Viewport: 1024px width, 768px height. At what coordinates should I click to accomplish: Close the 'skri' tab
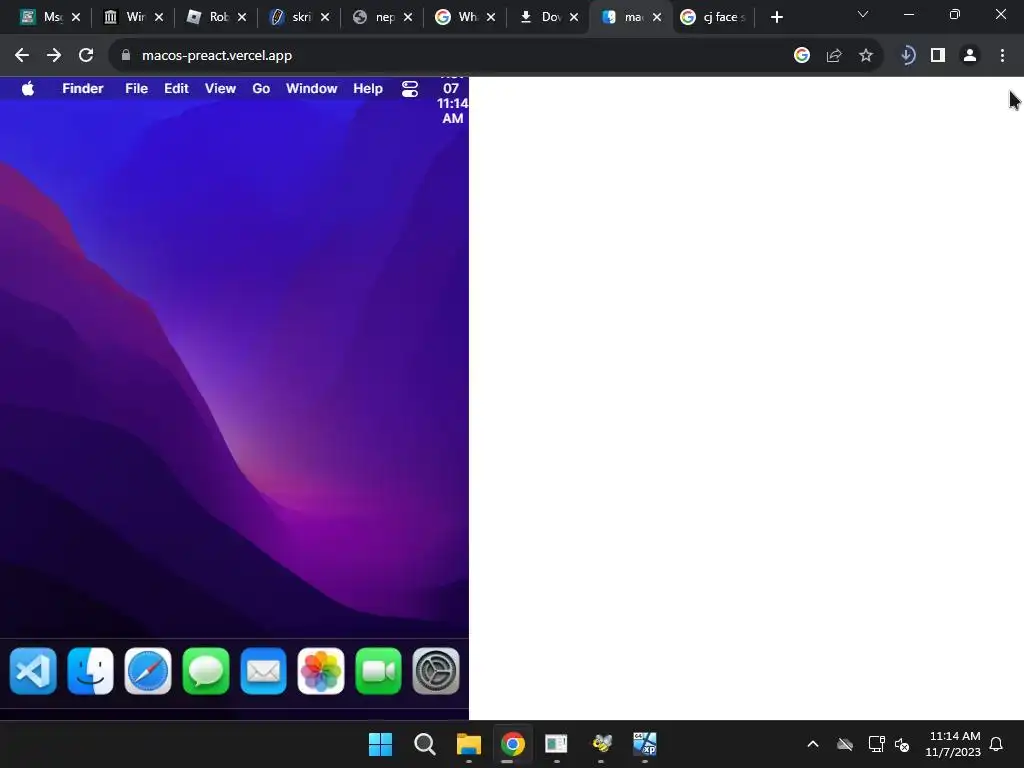click(325, 17)
